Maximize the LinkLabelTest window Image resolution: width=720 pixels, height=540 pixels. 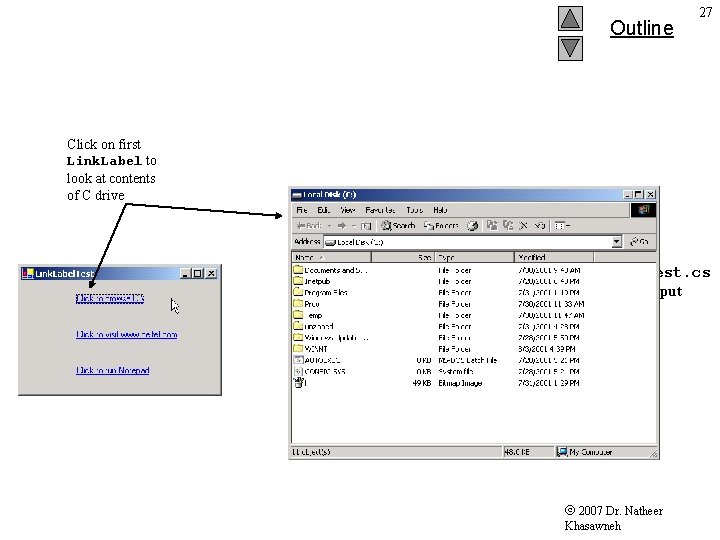click(198, 274)
